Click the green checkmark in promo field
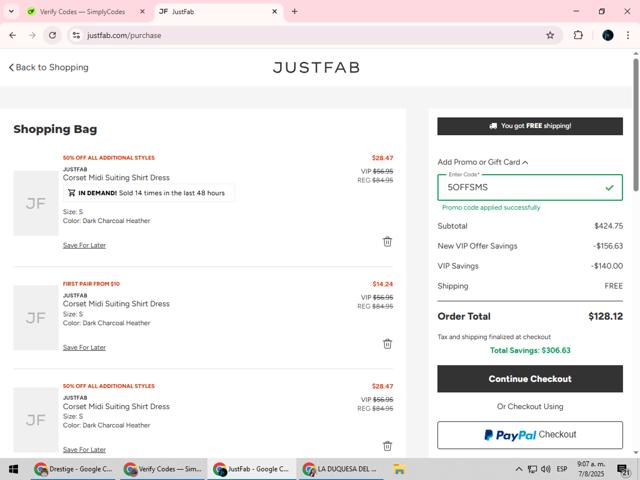 coord(609,188)
